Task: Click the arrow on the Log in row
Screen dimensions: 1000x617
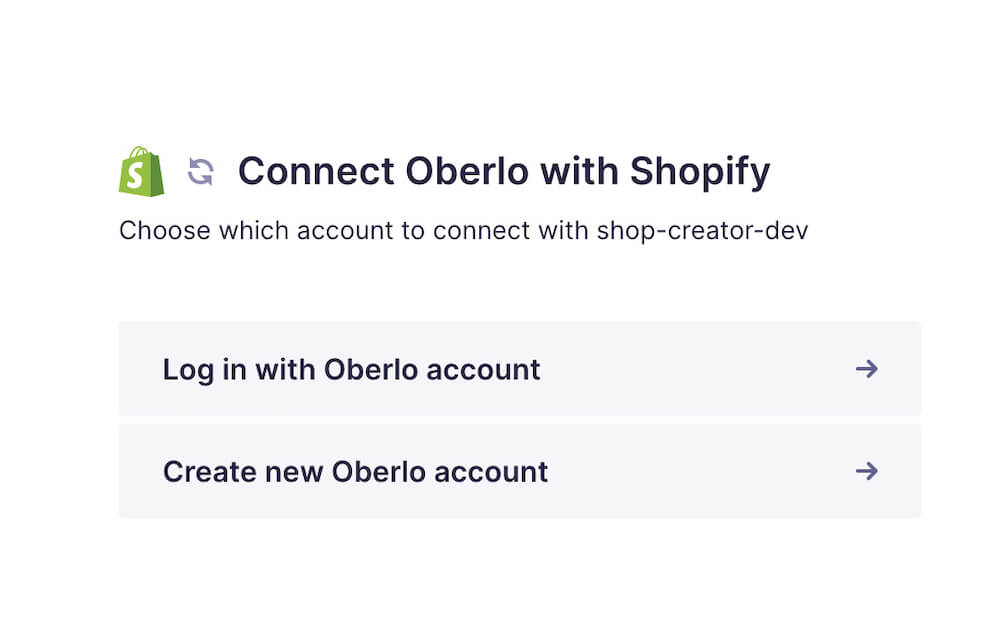Action: pos(867,369)
